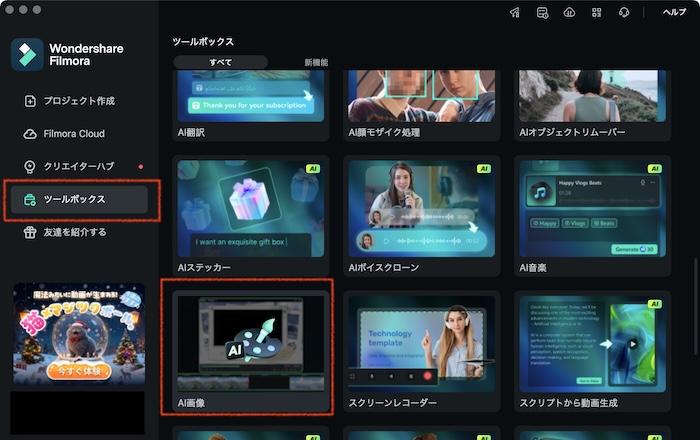
Task: Click the AI badge on AI音楽 card
Action: coord(654,169)
